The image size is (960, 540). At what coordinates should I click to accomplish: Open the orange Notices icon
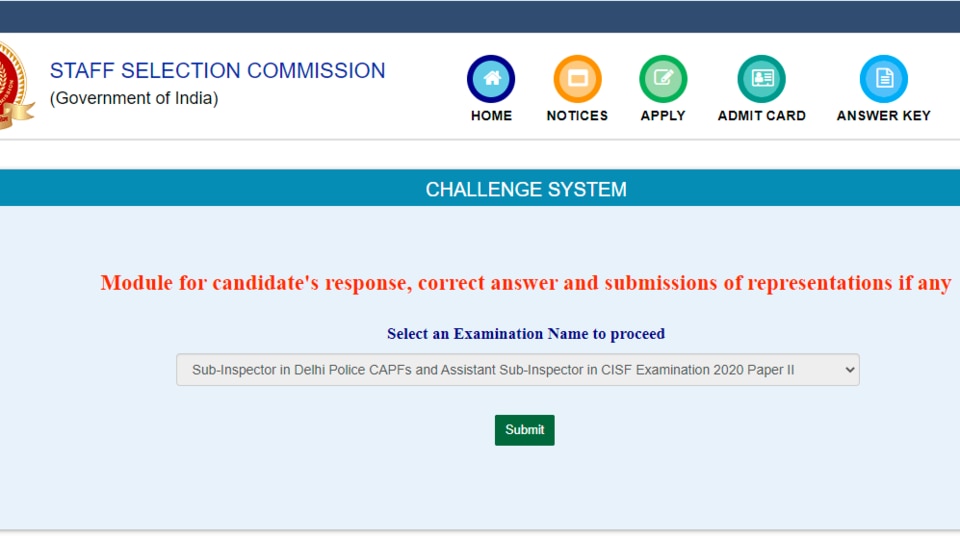coord(577,79)
